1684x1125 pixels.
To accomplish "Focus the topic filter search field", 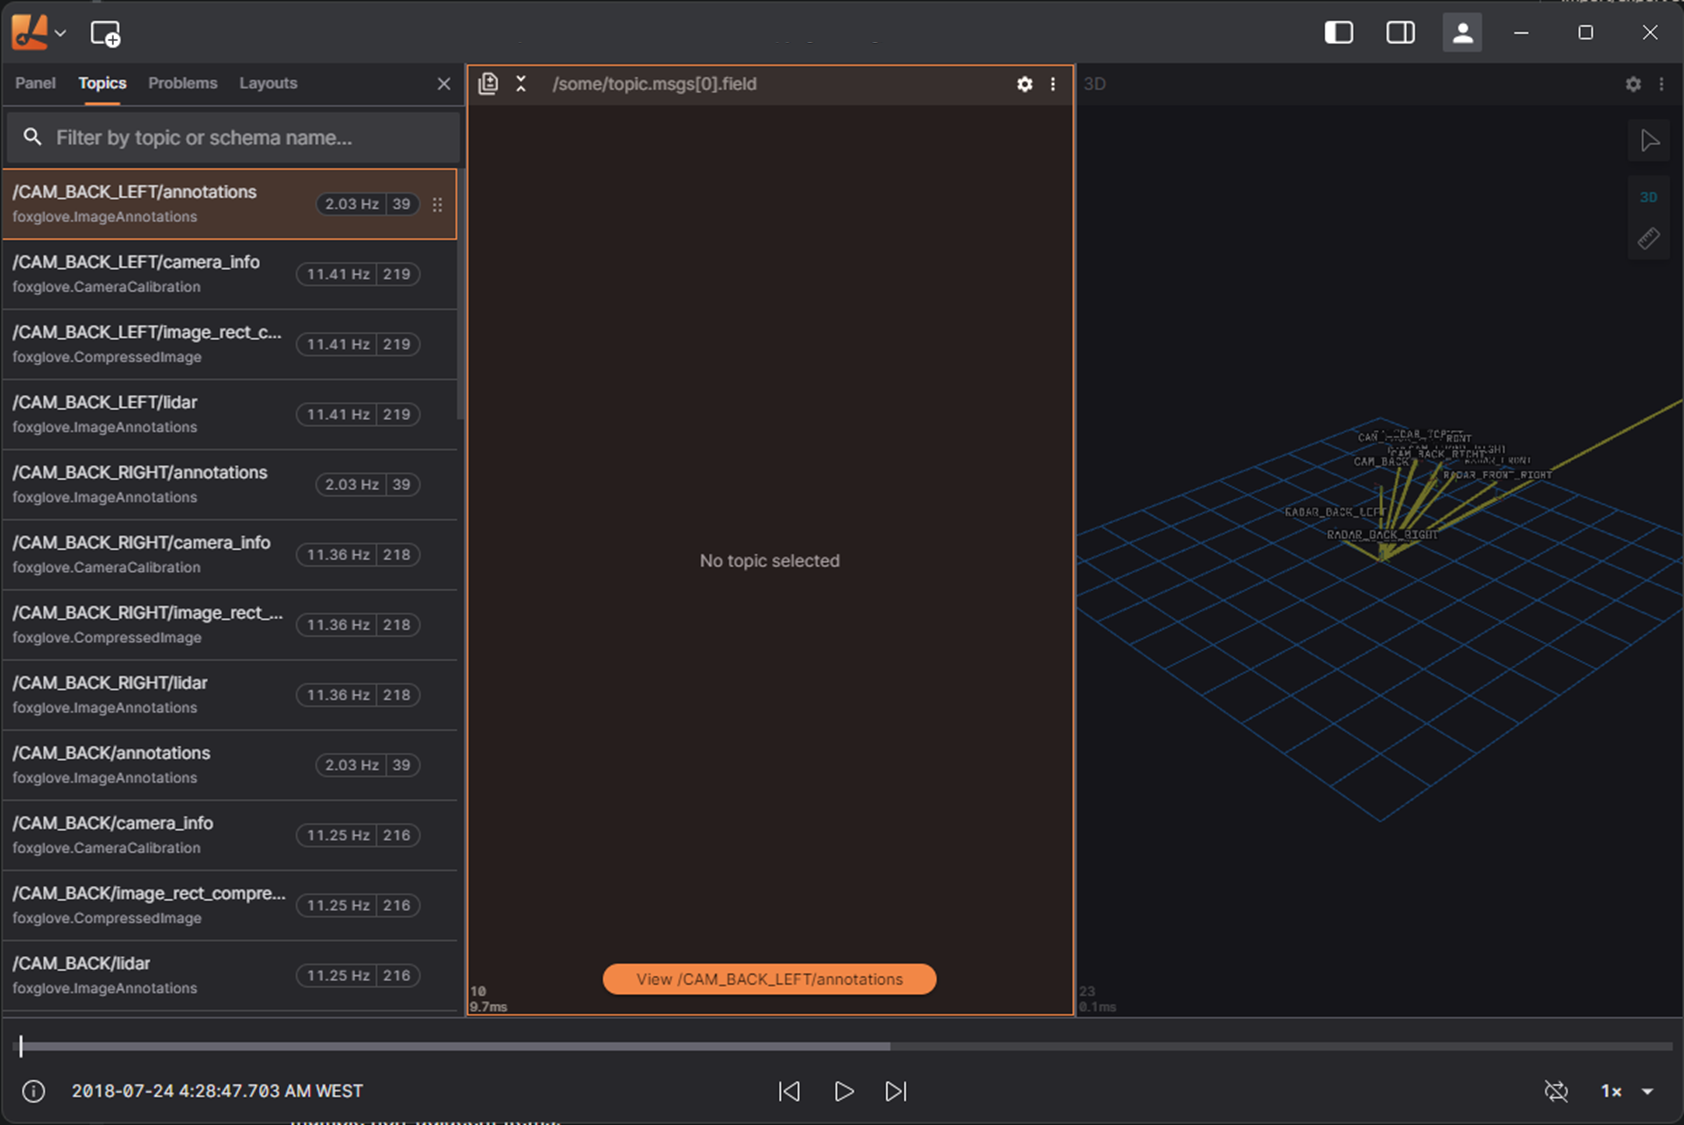I will [233, 137].
